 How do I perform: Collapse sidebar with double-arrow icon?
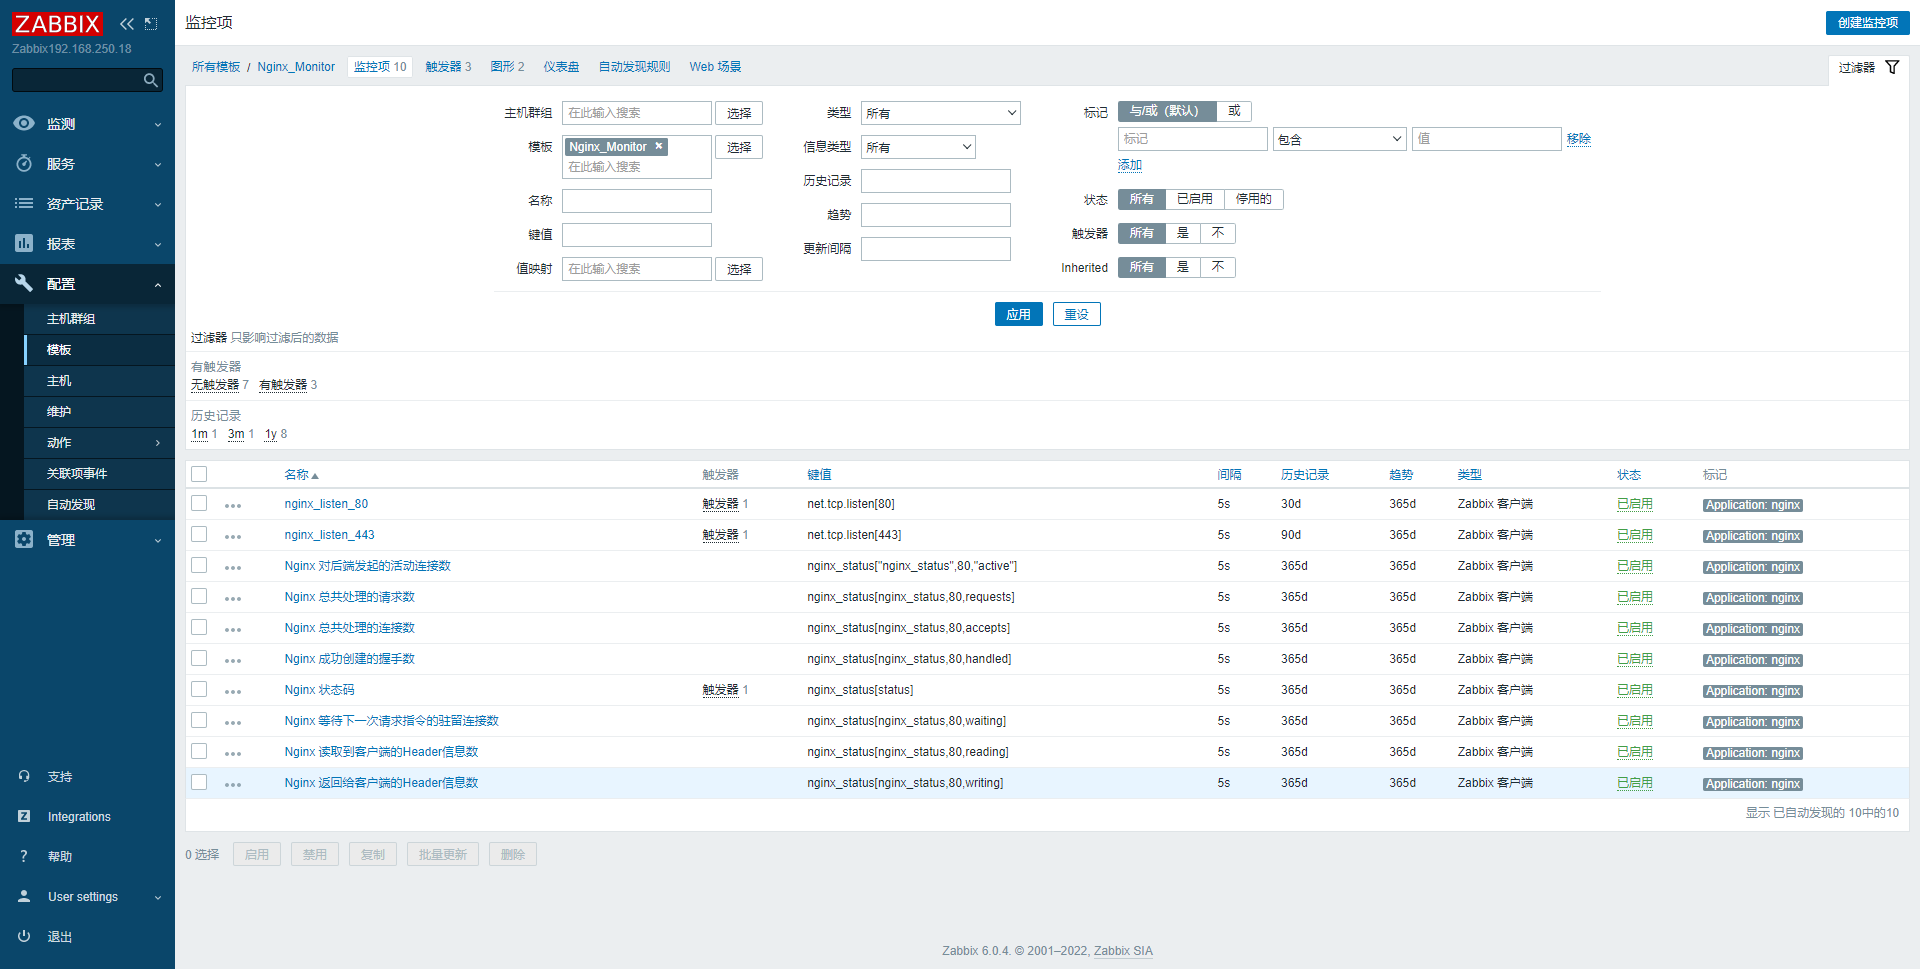[x=127, y=24]
